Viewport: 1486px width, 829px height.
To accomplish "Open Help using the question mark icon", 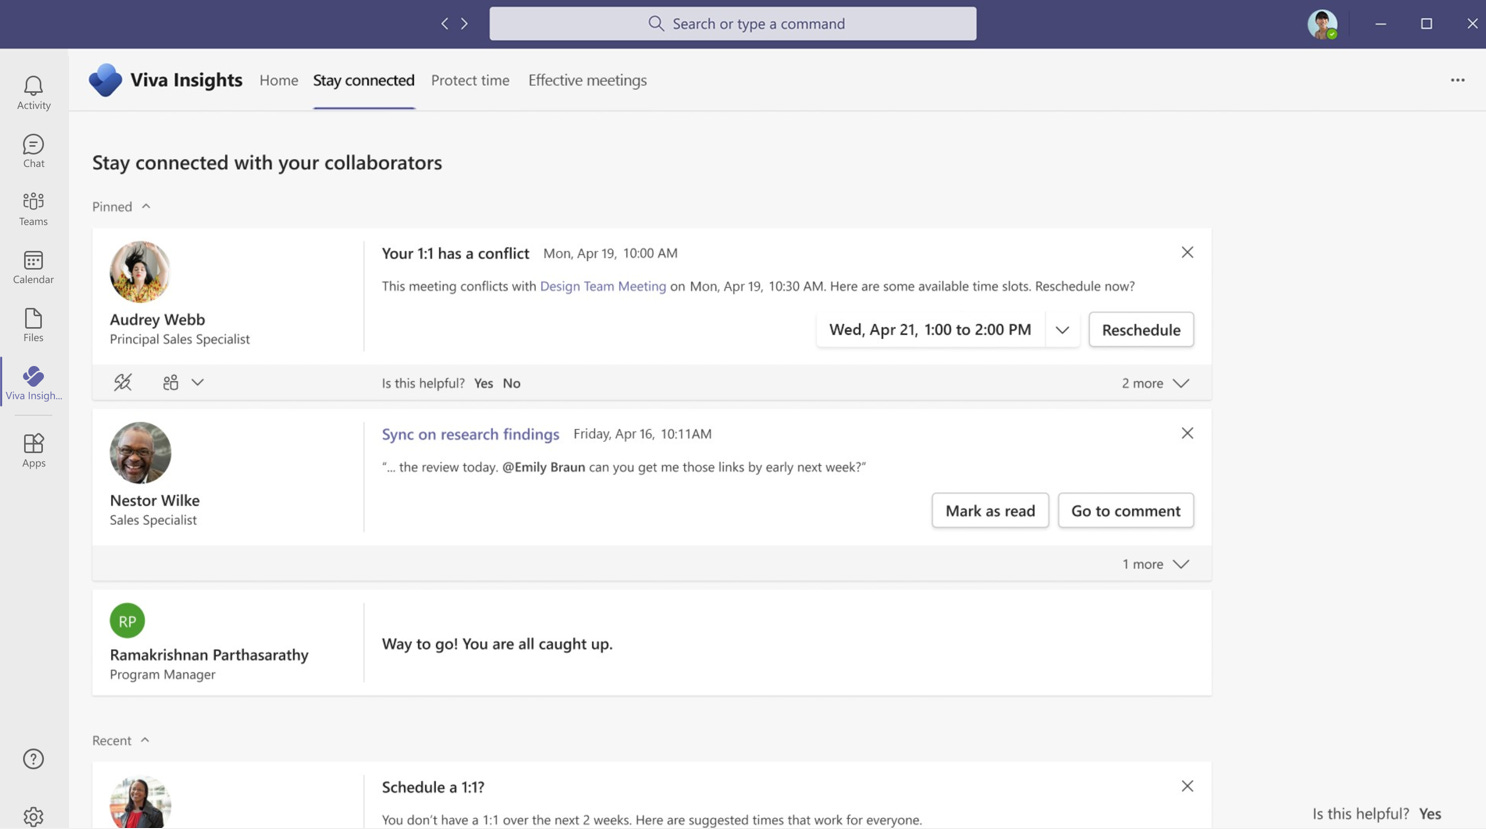I will (33, 759).
